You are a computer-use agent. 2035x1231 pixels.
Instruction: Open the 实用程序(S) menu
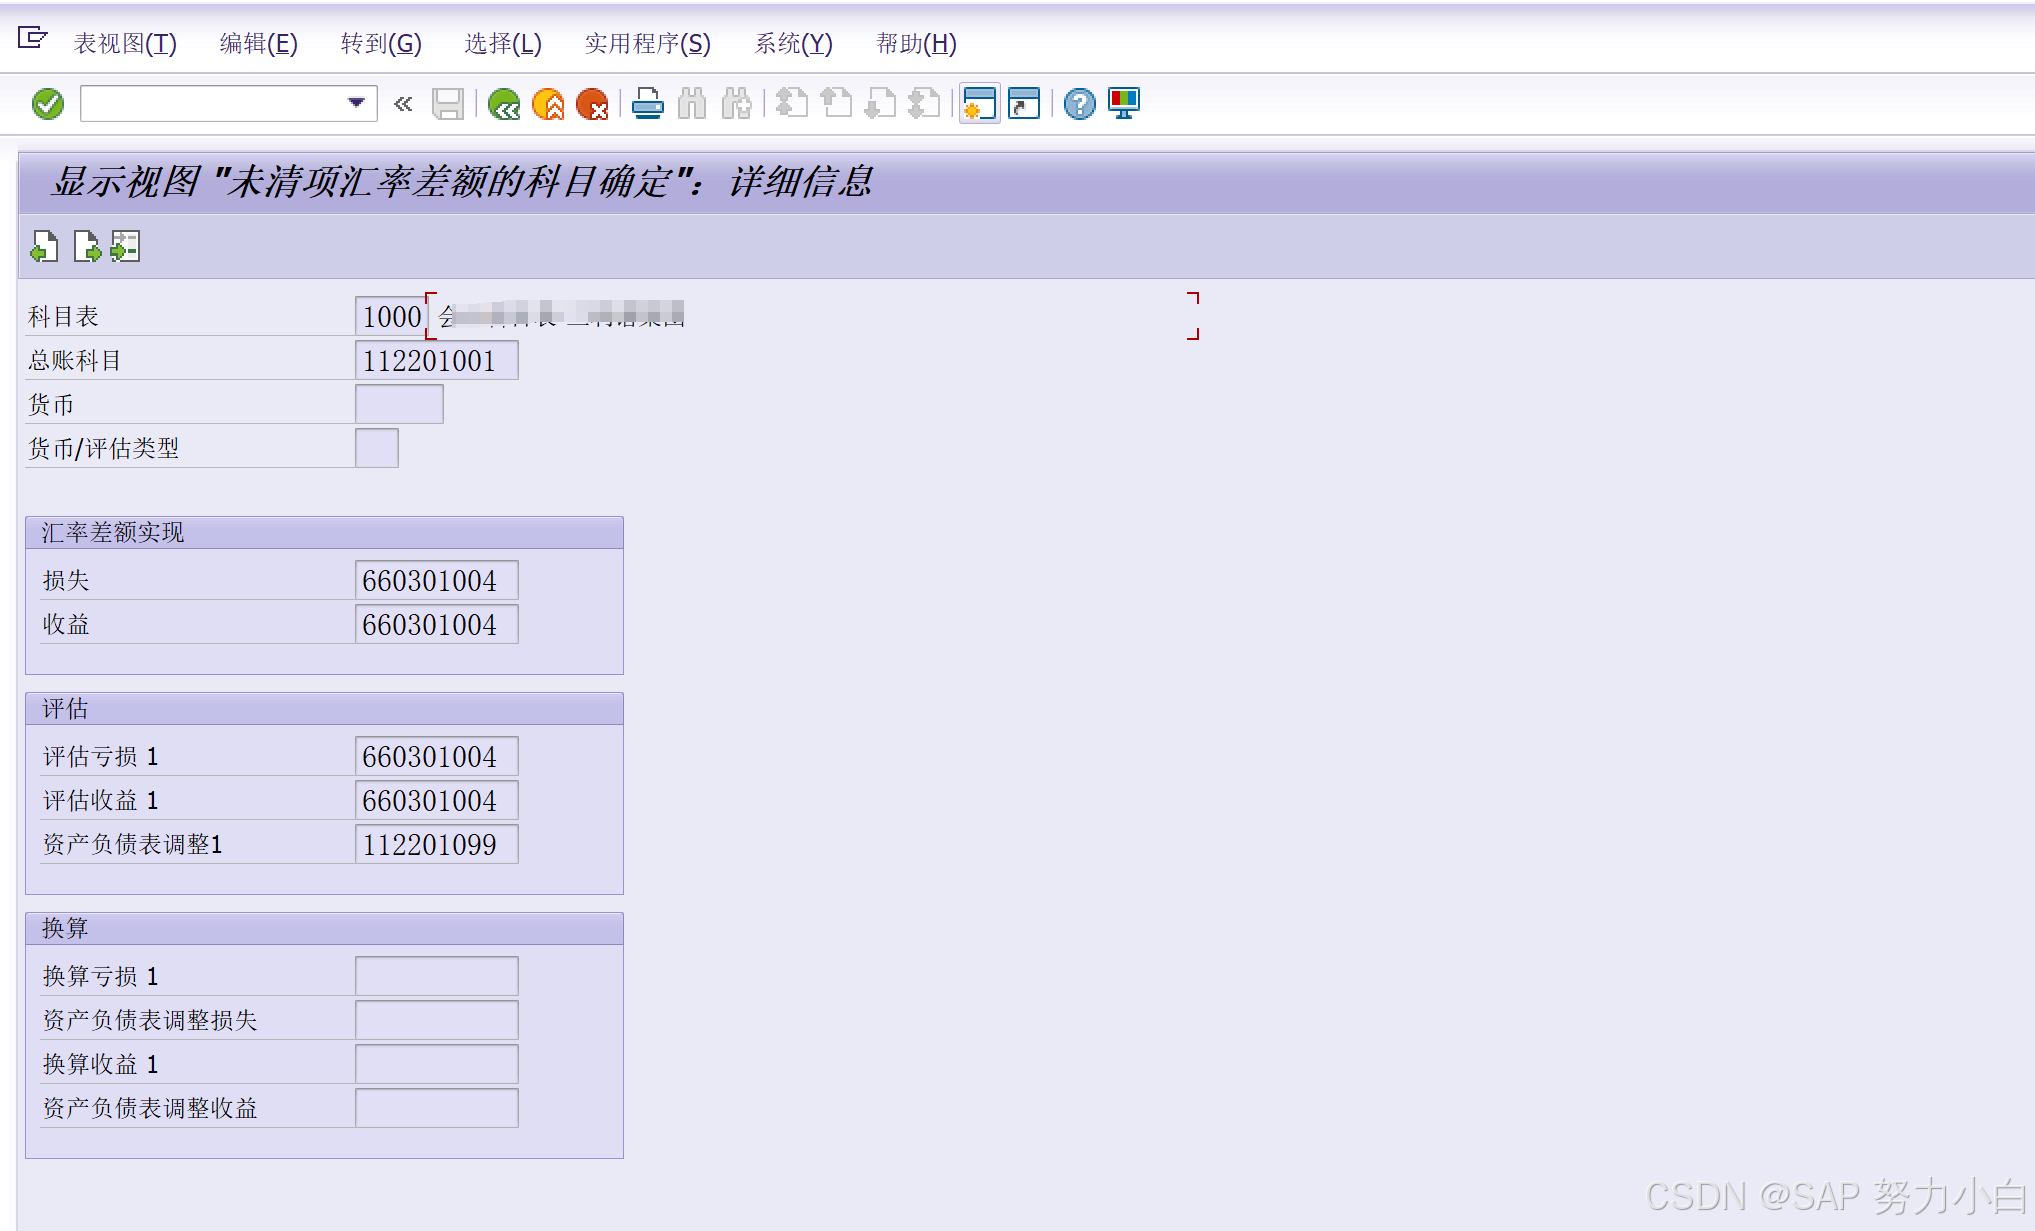coord(647,44)
